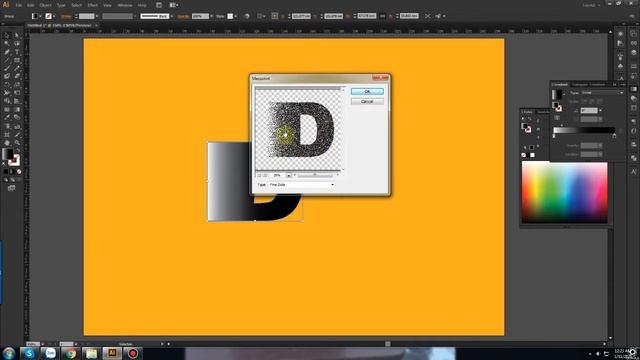Open Recolor Artwork in control bar
This screenshot has width=640, height=360.
click(x=247, y=16)
